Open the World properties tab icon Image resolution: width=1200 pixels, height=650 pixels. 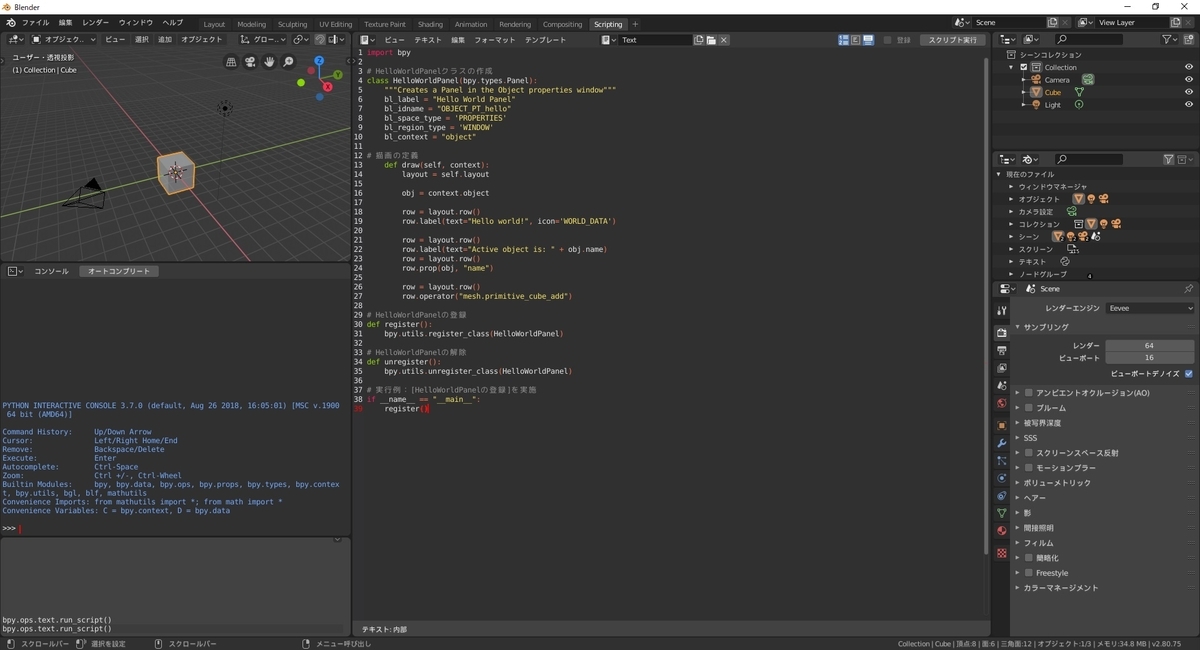1001,404
